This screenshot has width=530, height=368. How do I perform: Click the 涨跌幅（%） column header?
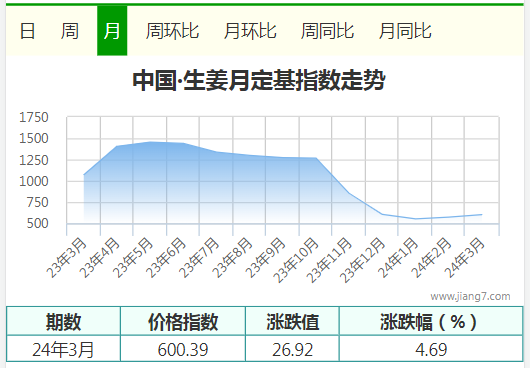pos(431,321)
